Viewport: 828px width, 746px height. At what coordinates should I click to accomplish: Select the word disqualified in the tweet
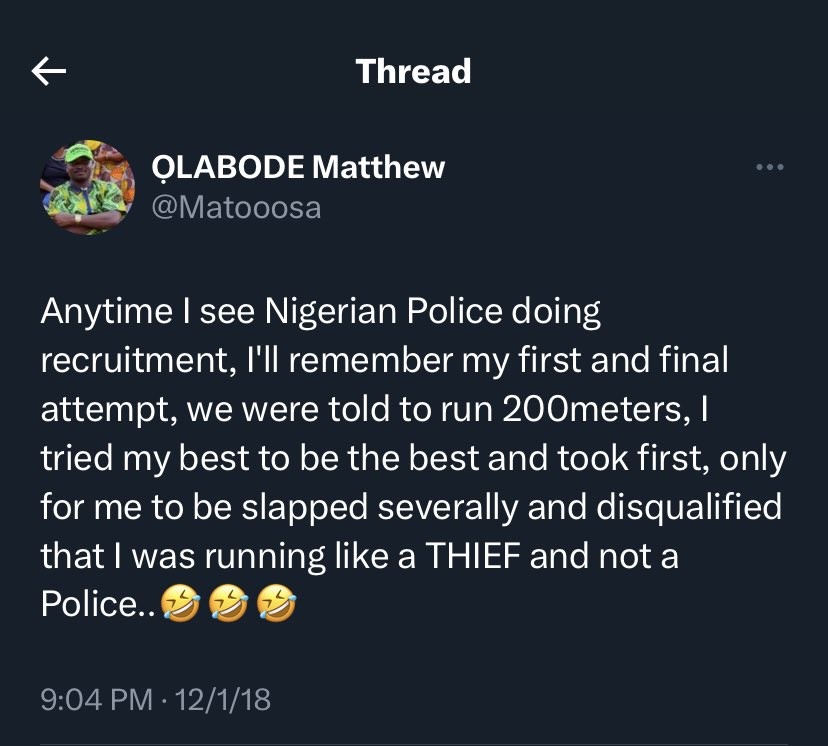[689, 507]
